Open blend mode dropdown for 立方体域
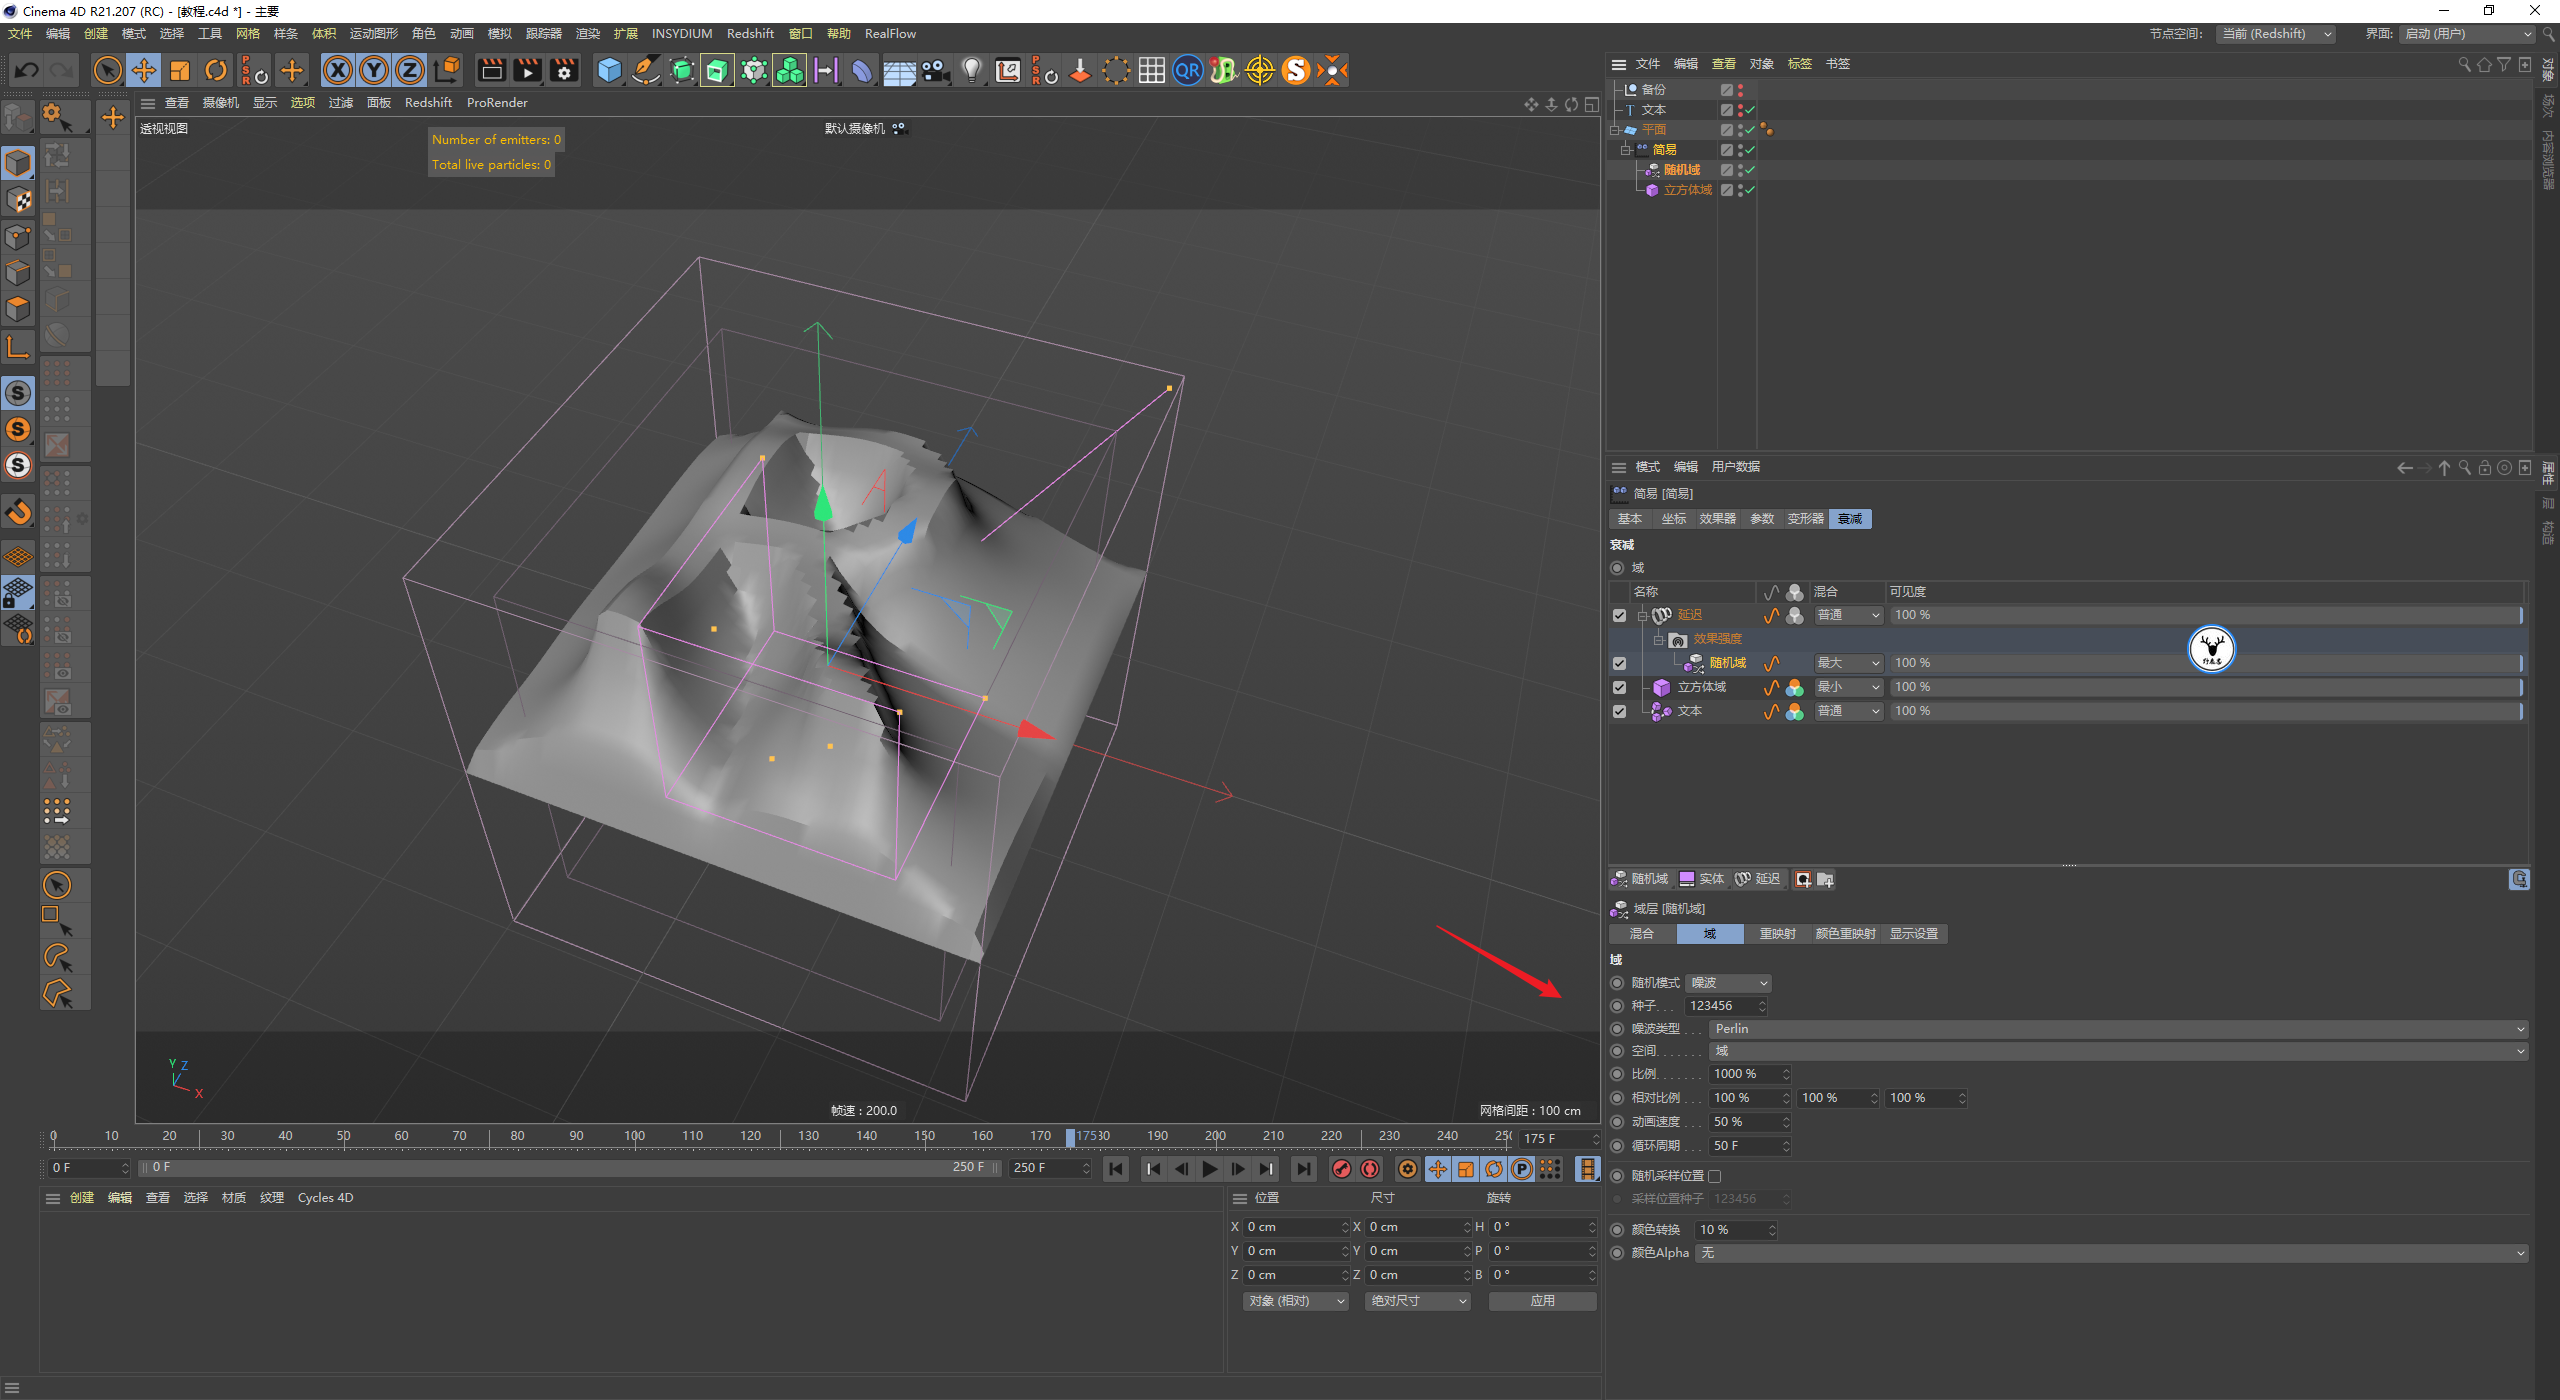 point(1848,687)
